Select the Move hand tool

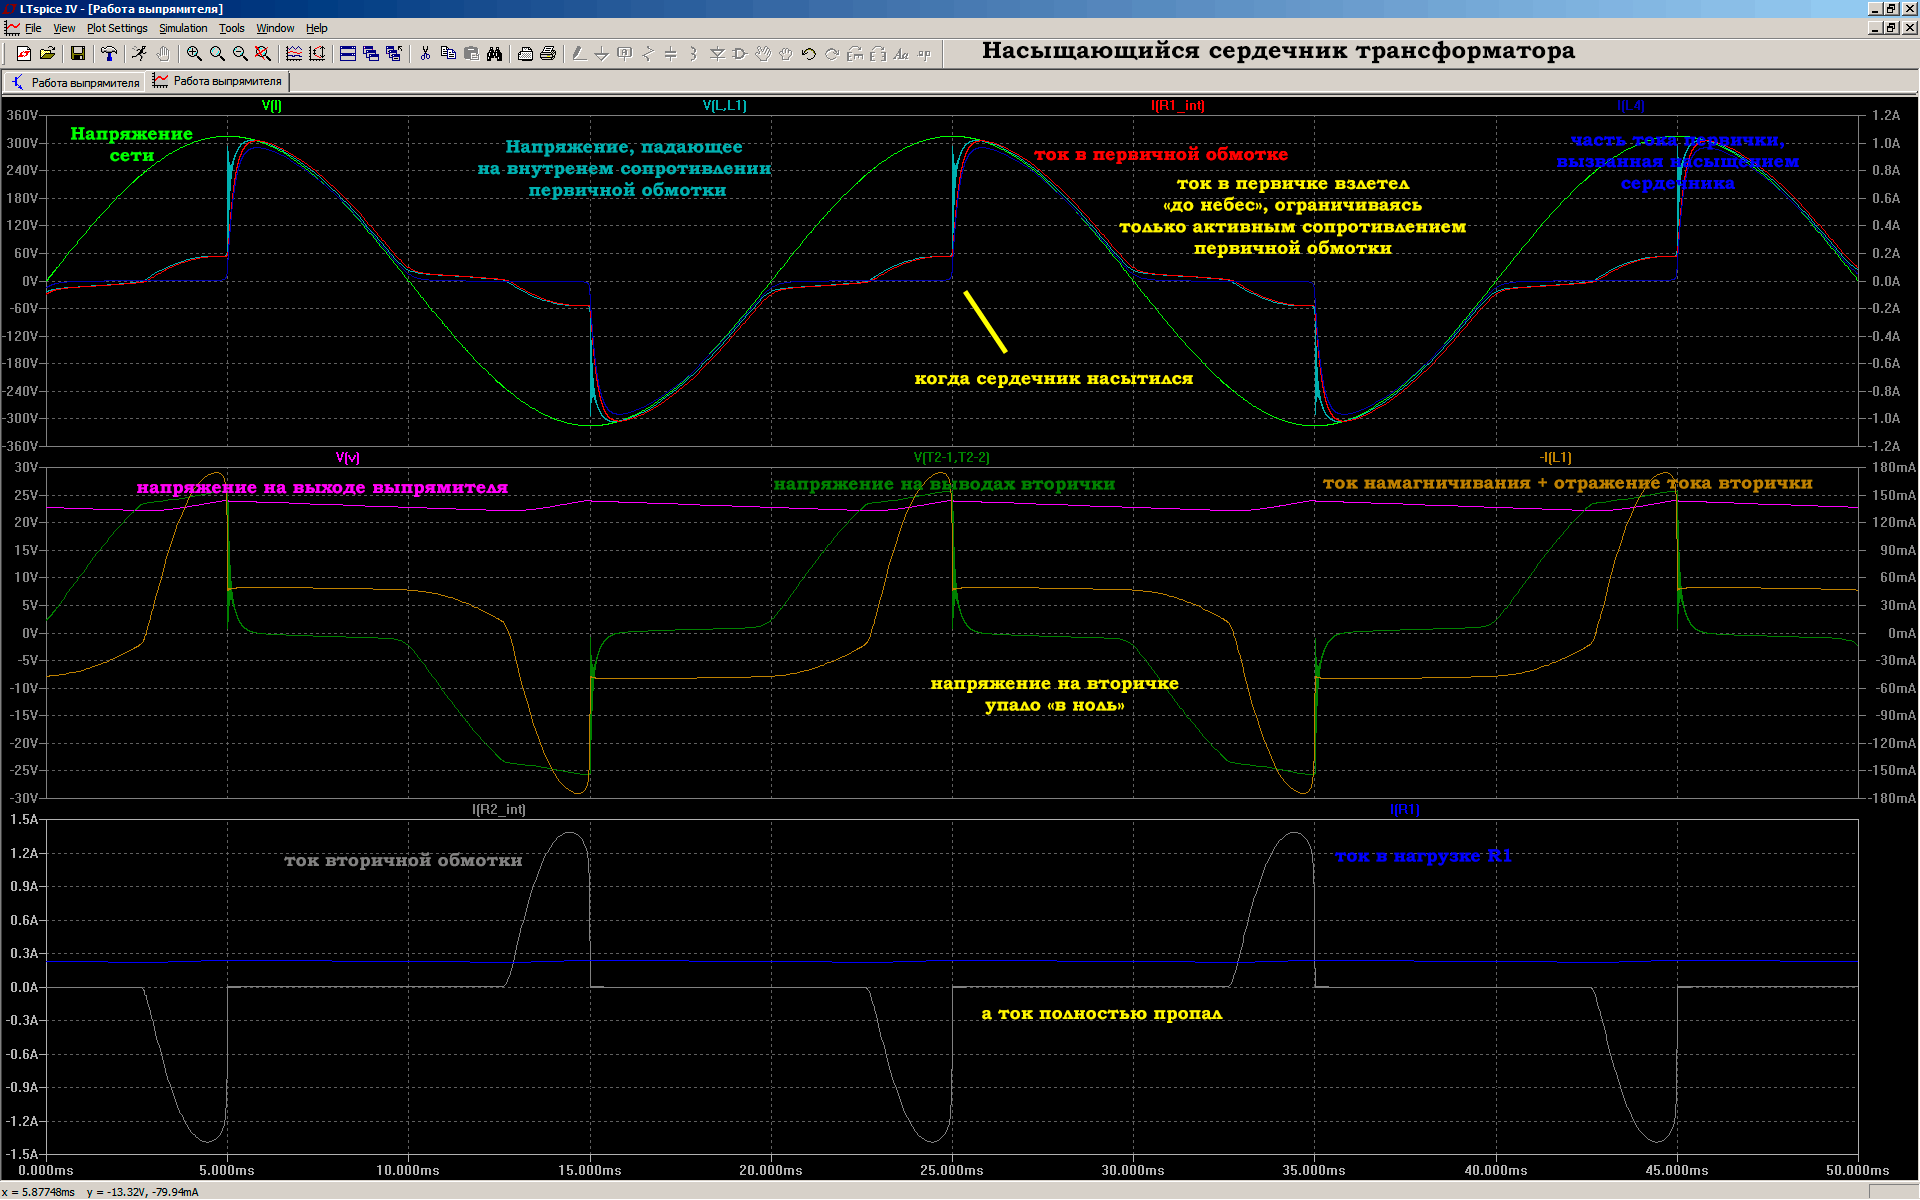(763, 54)
